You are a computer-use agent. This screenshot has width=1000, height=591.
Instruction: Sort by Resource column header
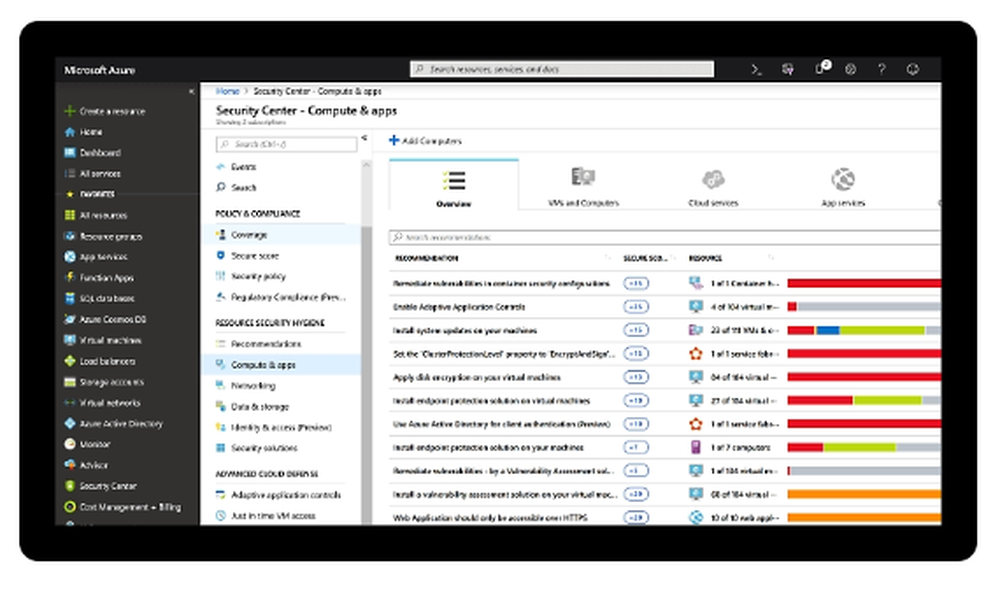[x=705, y=258]
